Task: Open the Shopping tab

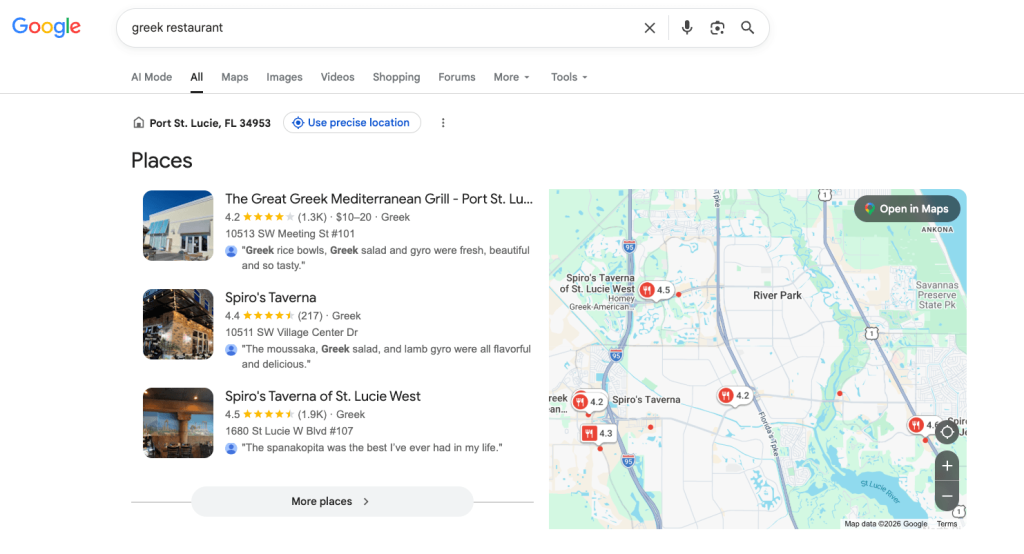Action: [396, 77]
